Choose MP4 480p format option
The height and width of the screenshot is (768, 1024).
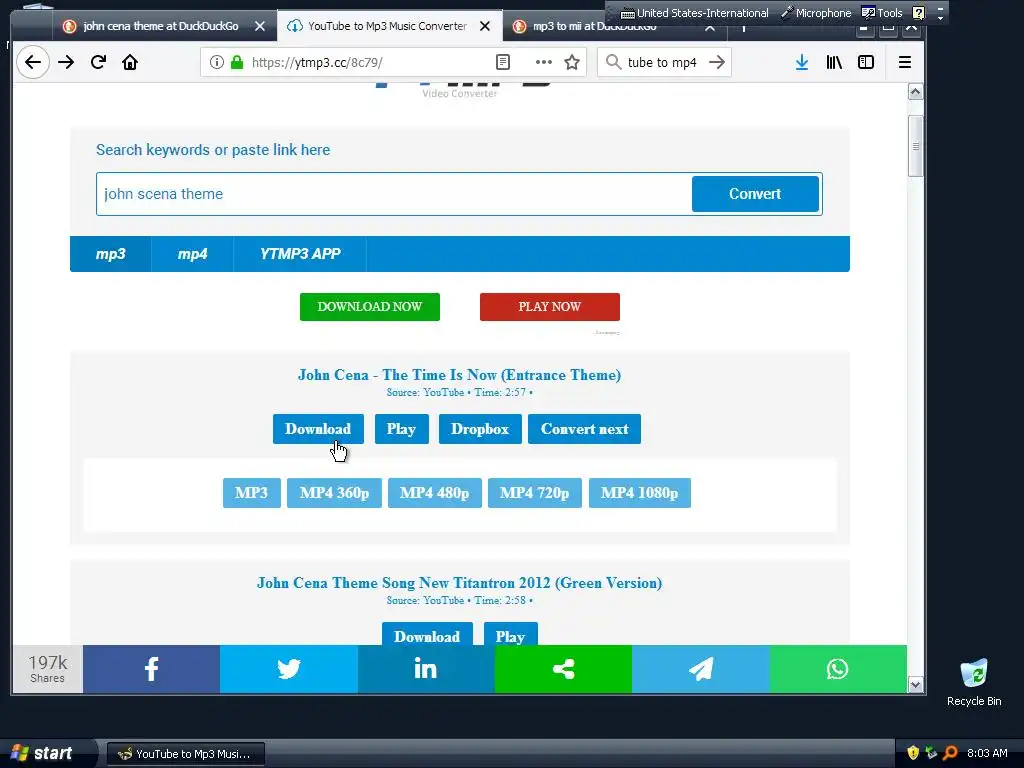(x=434, y=493)
